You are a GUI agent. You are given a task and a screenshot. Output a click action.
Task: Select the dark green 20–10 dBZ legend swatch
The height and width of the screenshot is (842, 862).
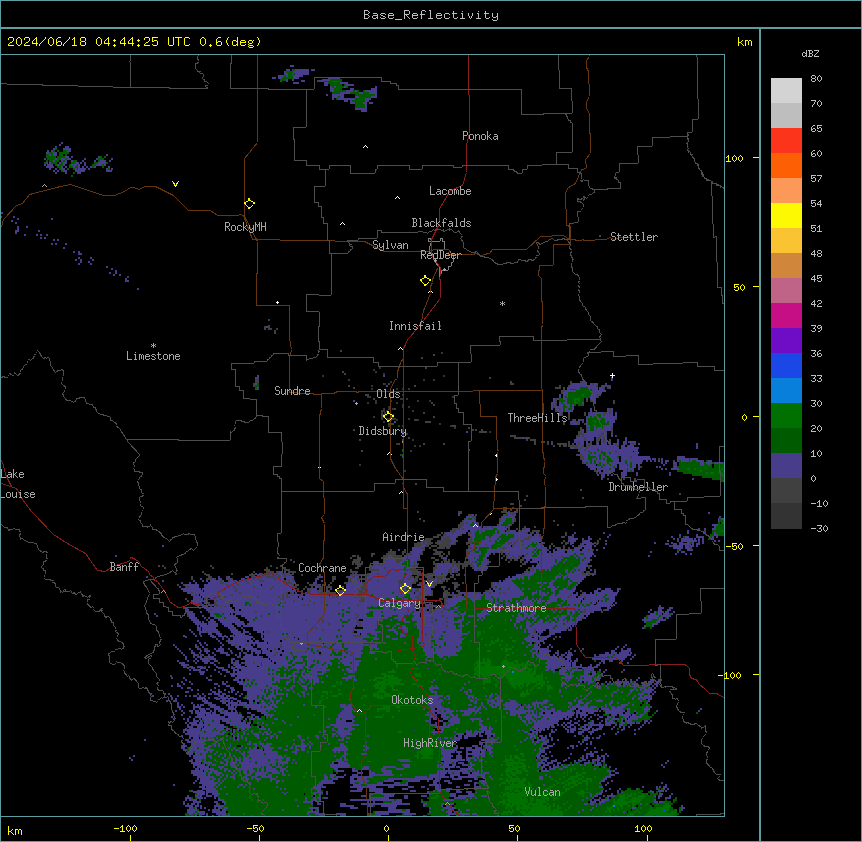(x=786, y=441)
